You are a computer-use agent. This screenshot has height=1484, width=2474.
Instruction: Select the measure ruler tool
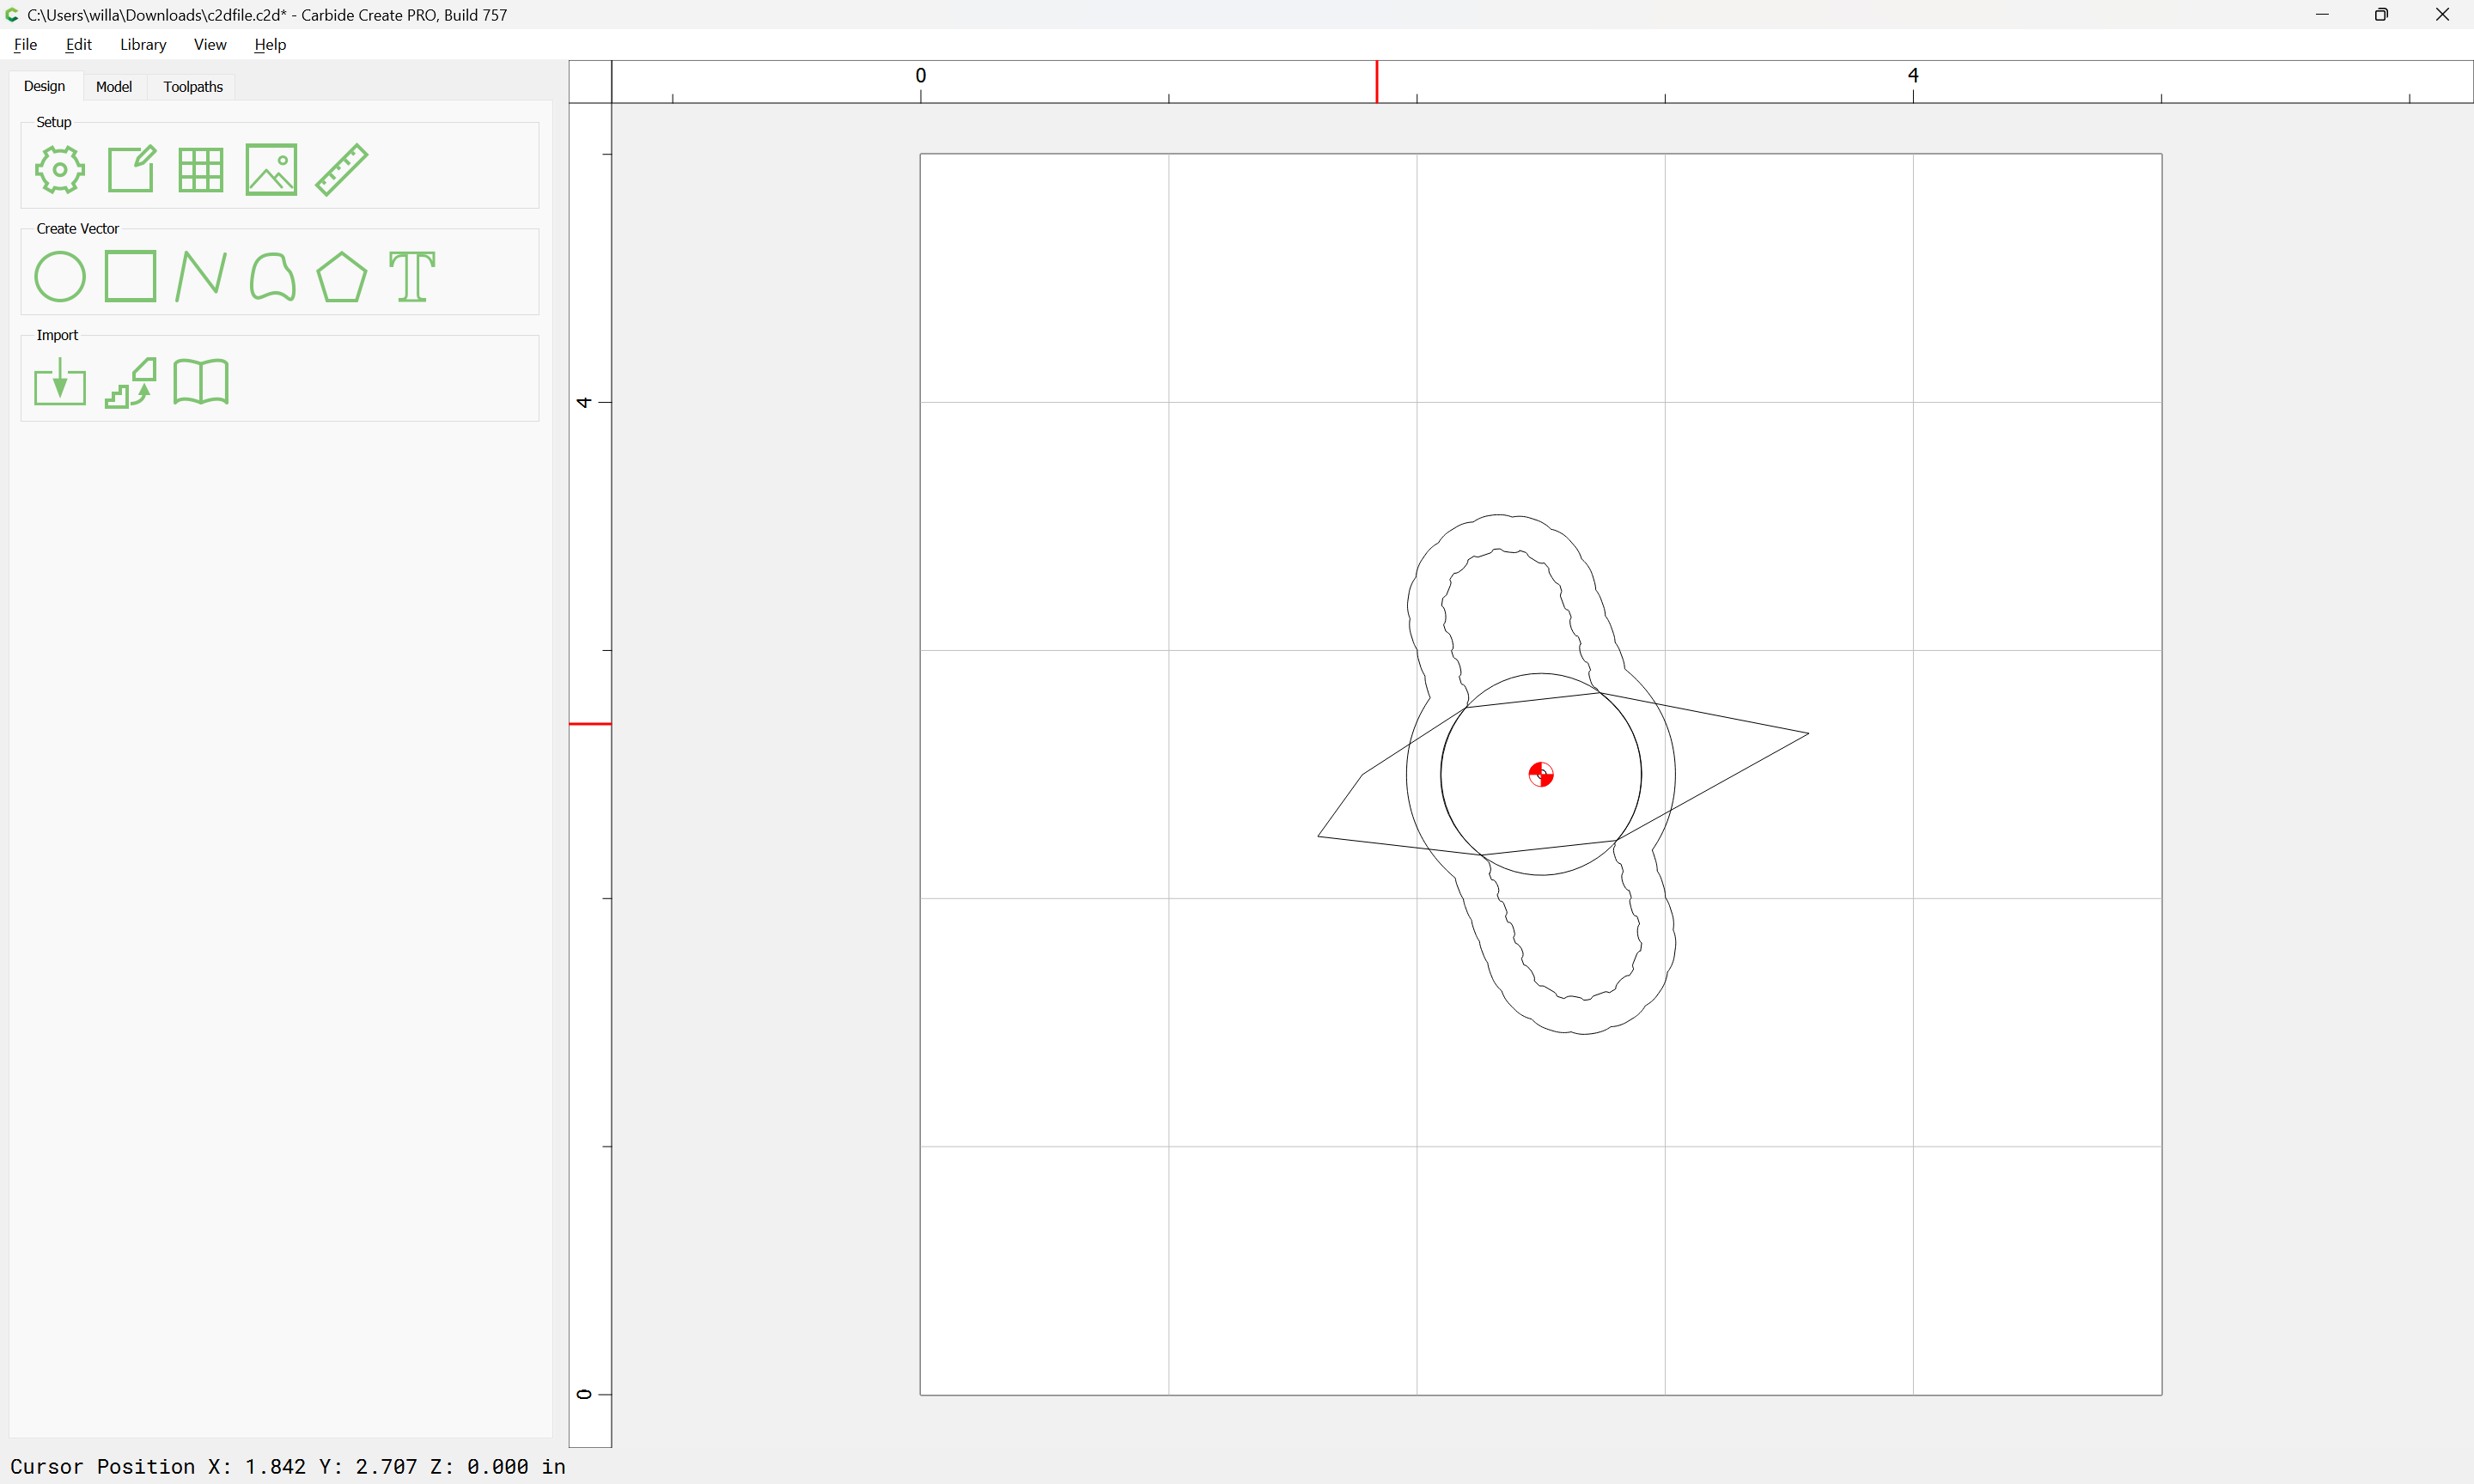coord(342,170)
